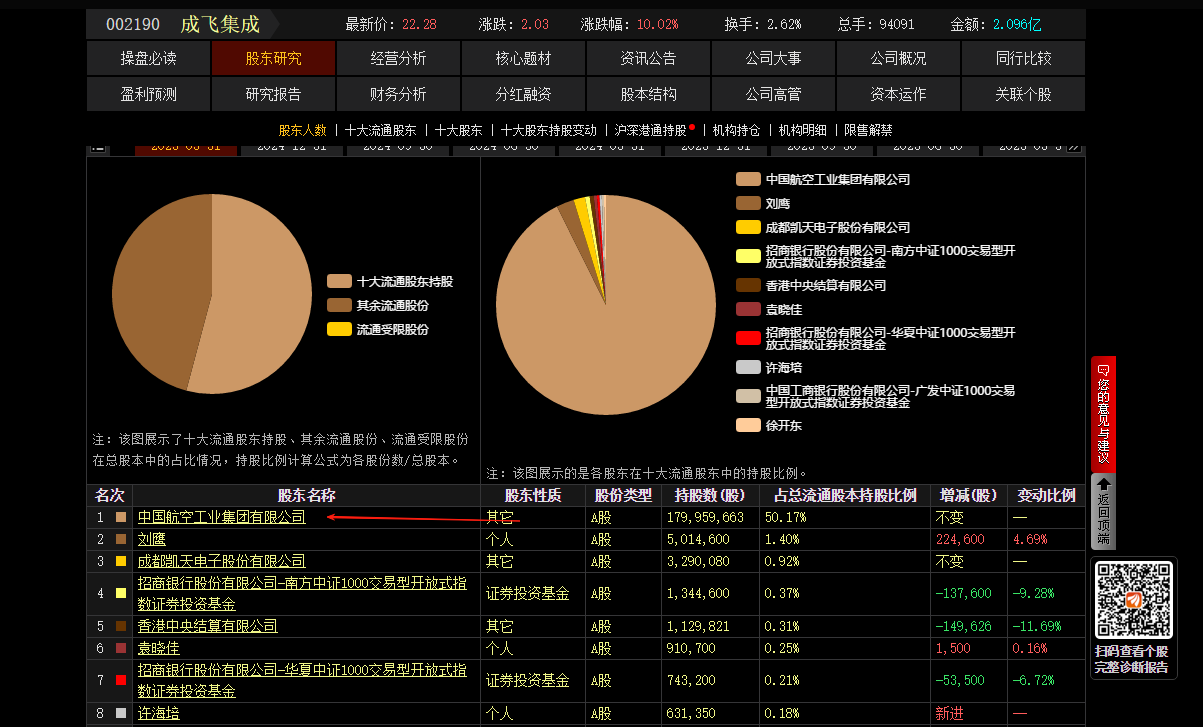Viewport: 1203px width, 727px height.
Task: Click the 其余流通股份 legend swatch
Action: coord(339,305)
